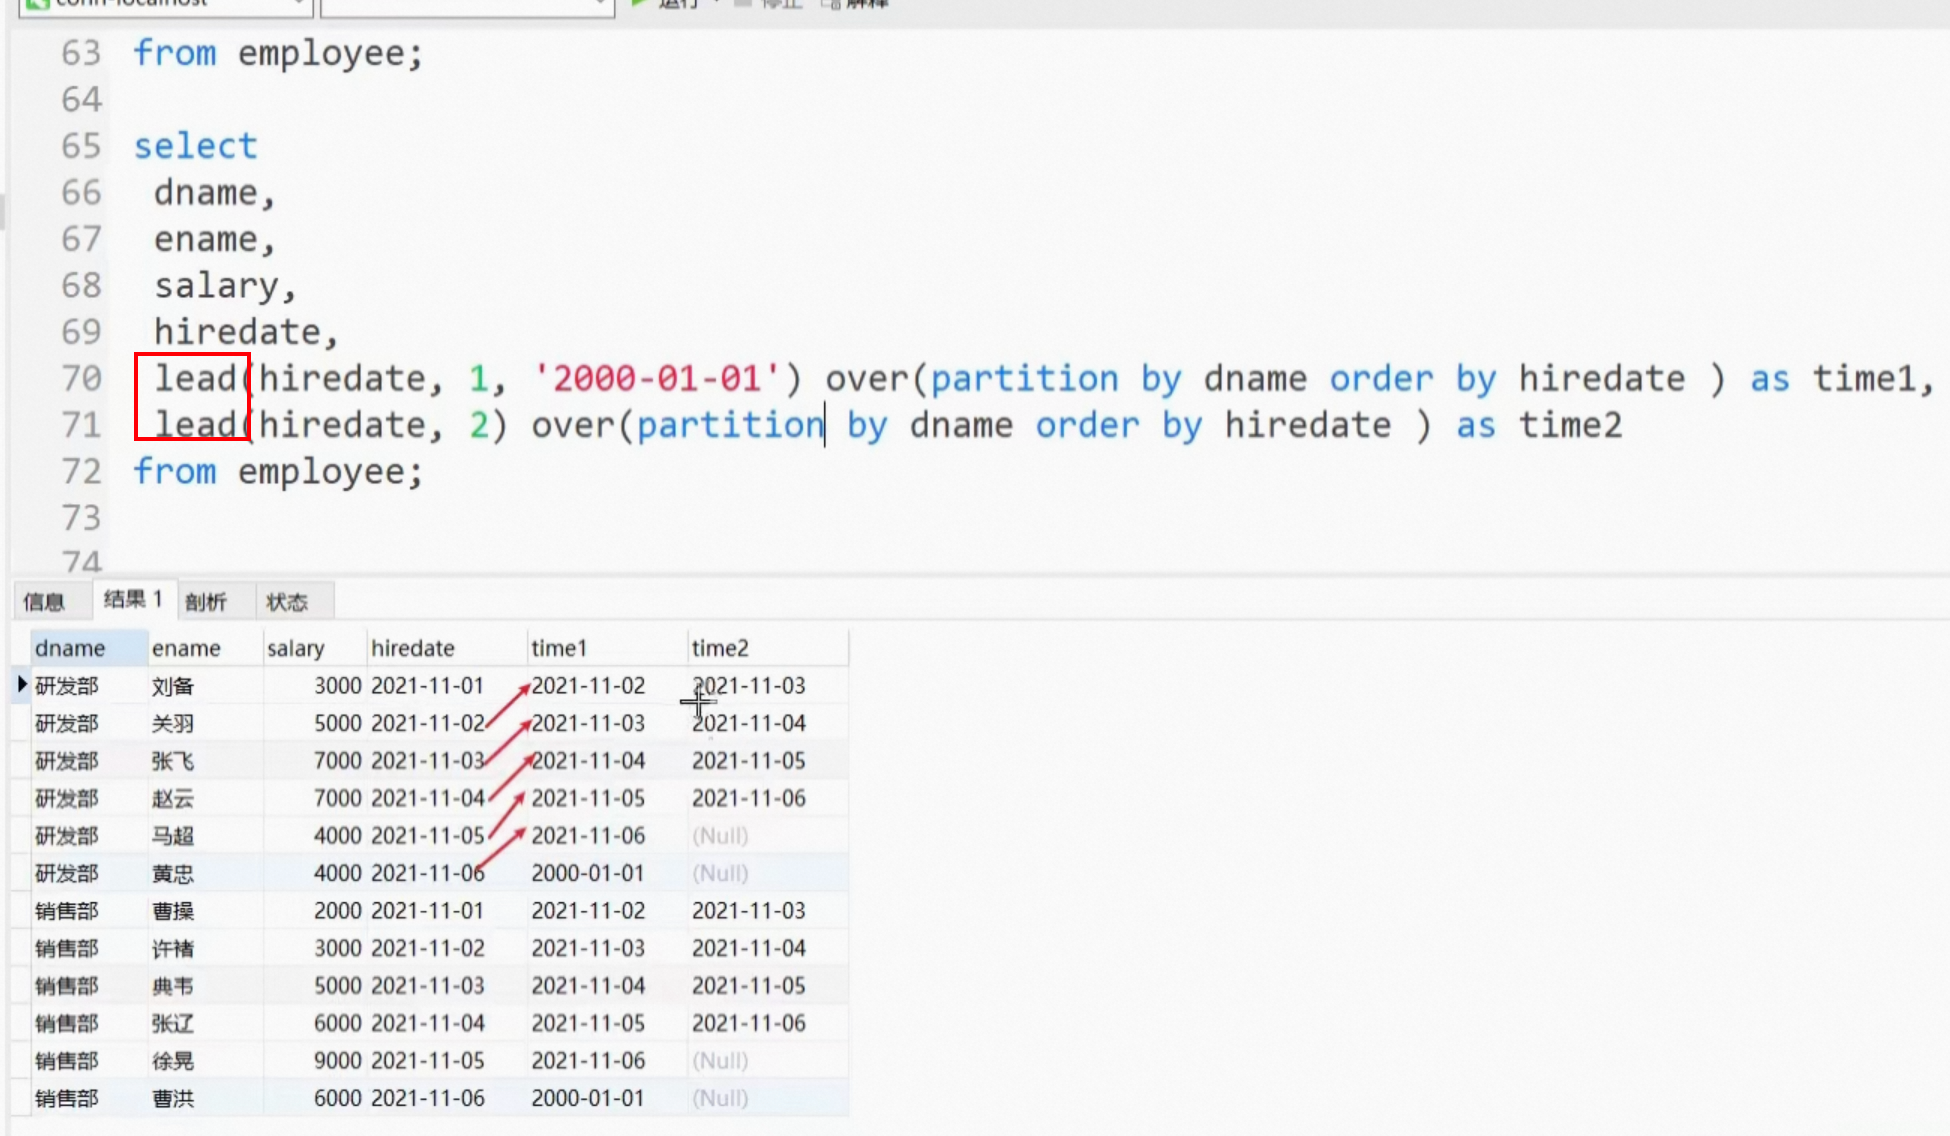Place cursor on the select keyword on line 65
1950x1136 pixels.
(x=196, y=146)
